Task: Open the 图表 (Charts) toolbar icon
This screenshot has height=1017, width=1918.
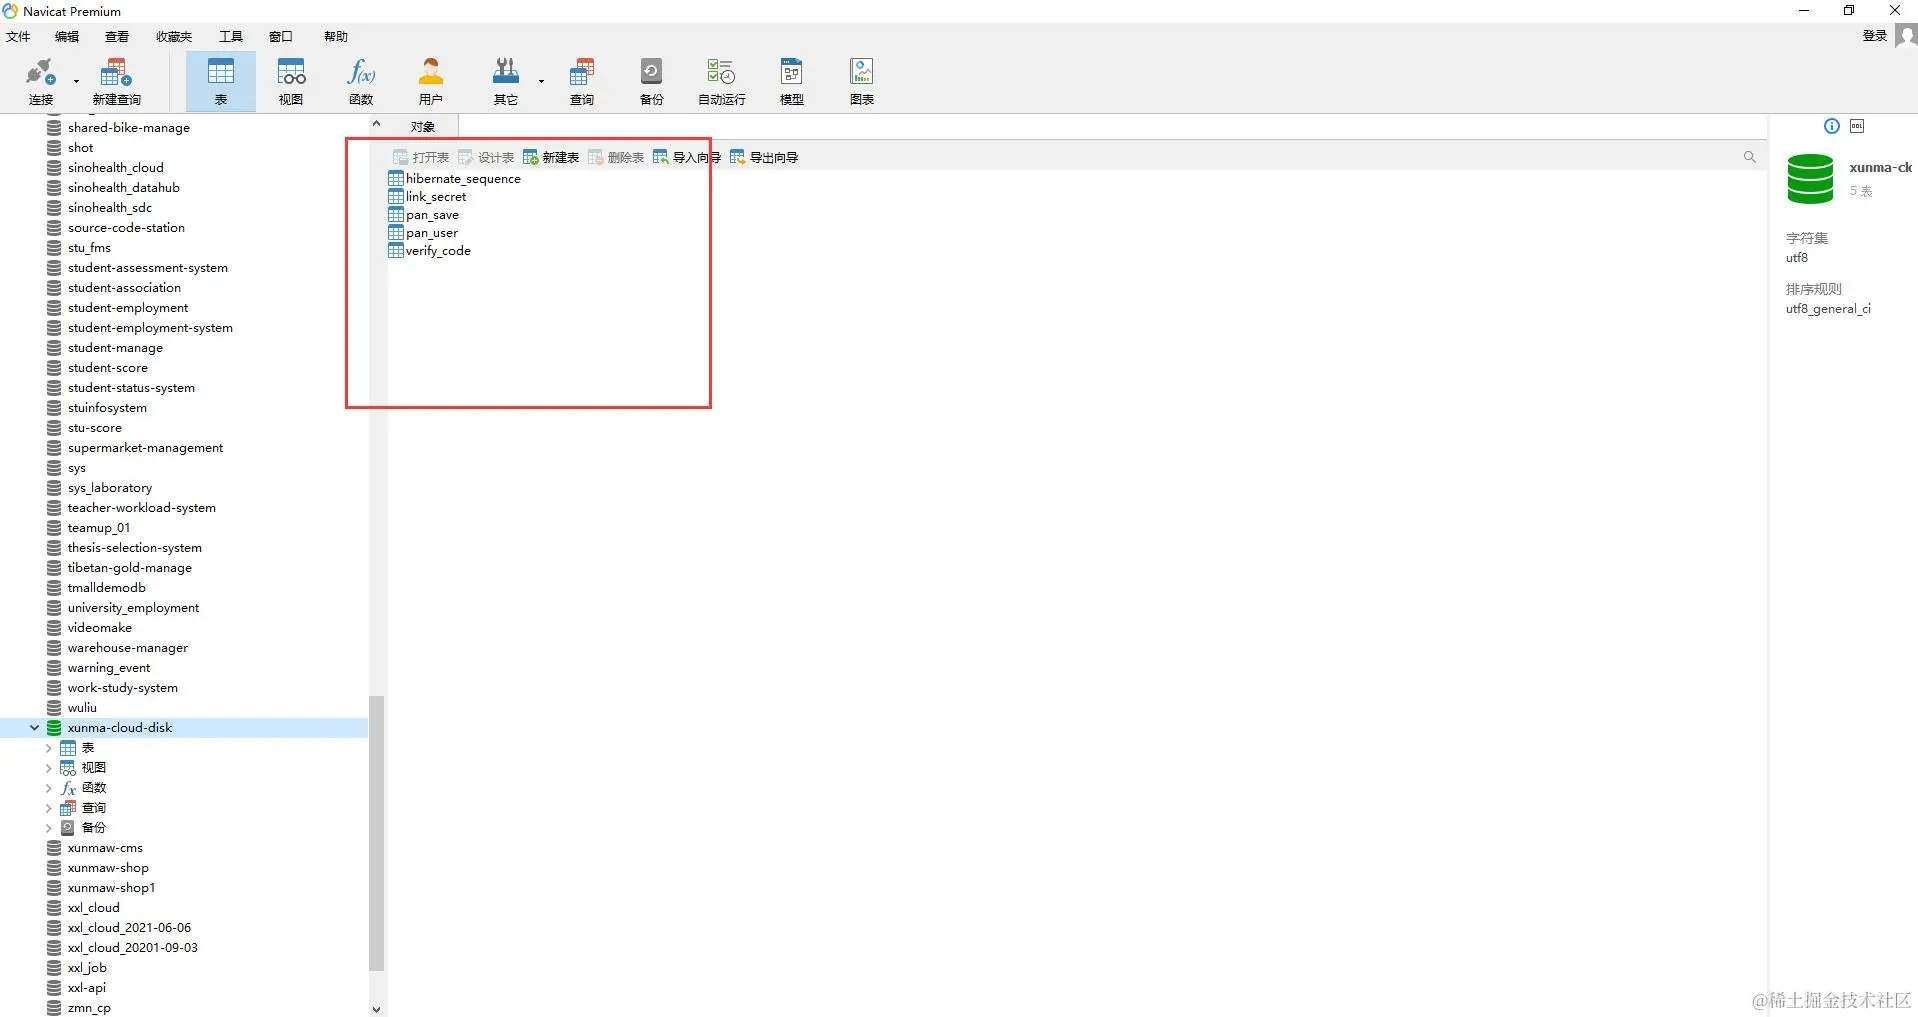Action: pos(862,81)
